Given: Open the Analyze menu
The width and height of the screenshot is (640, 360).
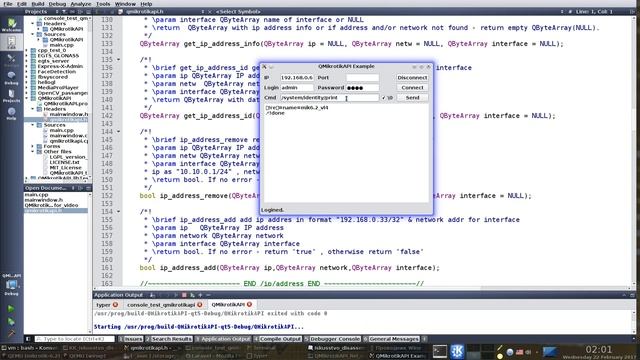Looking at the screenshot, I should pyautogui.click(x=81, y=4).
